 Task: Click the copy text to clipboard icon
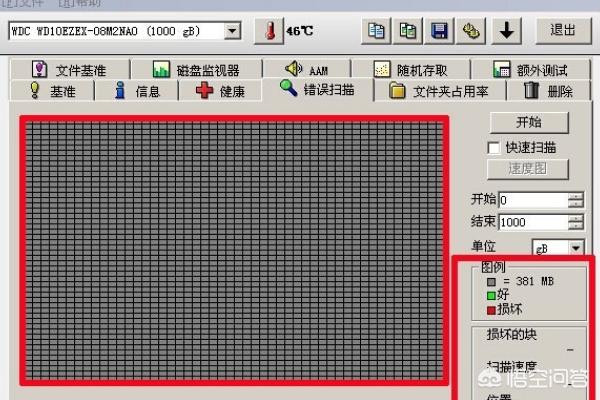(376, 30)
